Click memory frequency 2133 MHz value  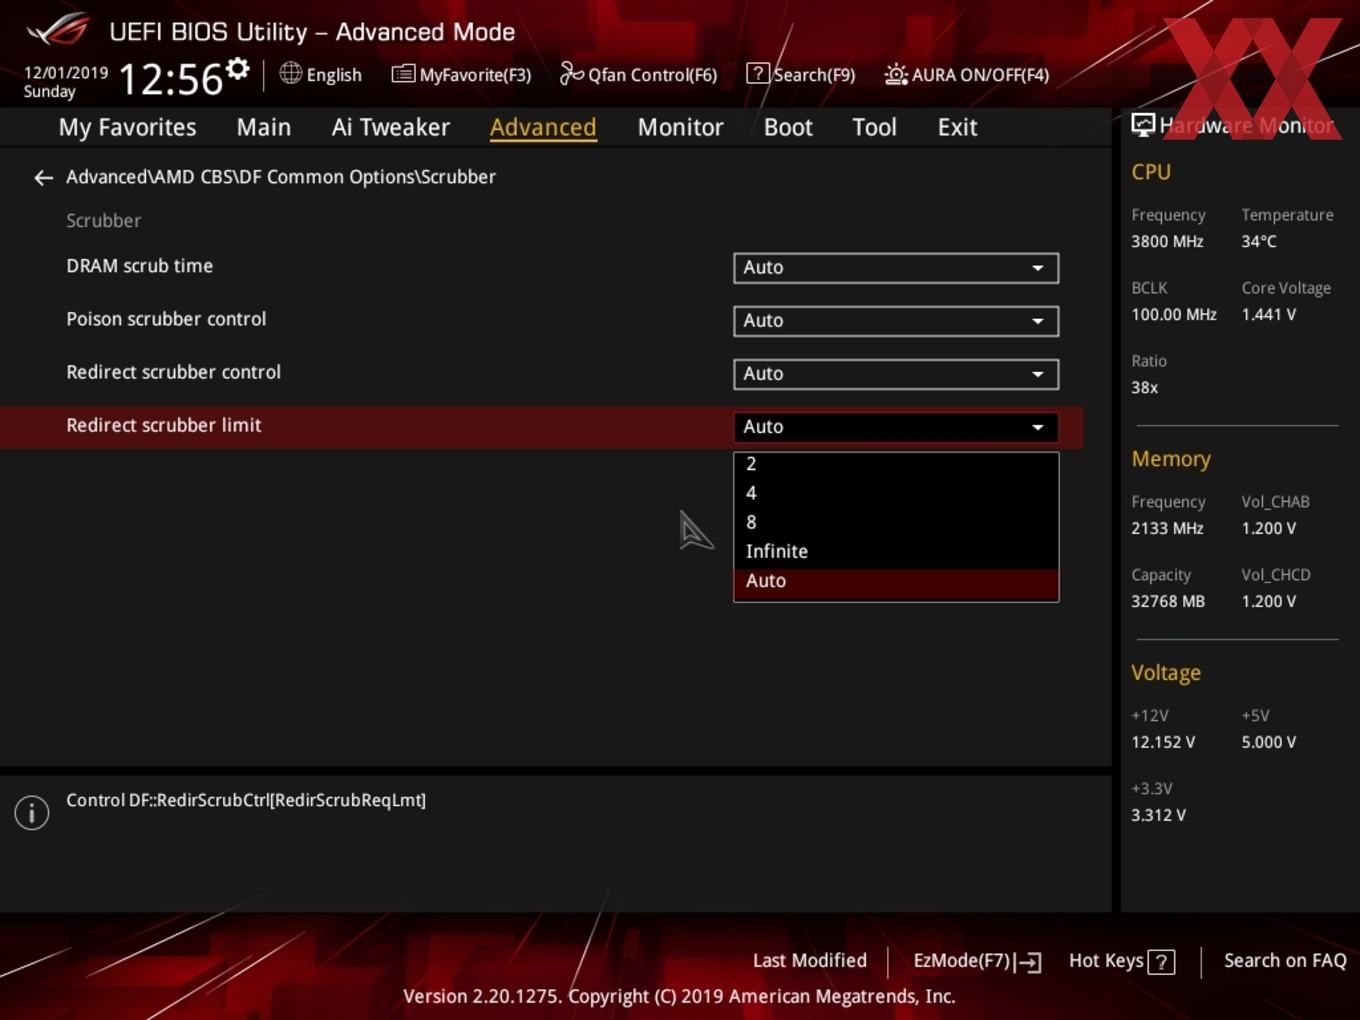pos(1167,528)
